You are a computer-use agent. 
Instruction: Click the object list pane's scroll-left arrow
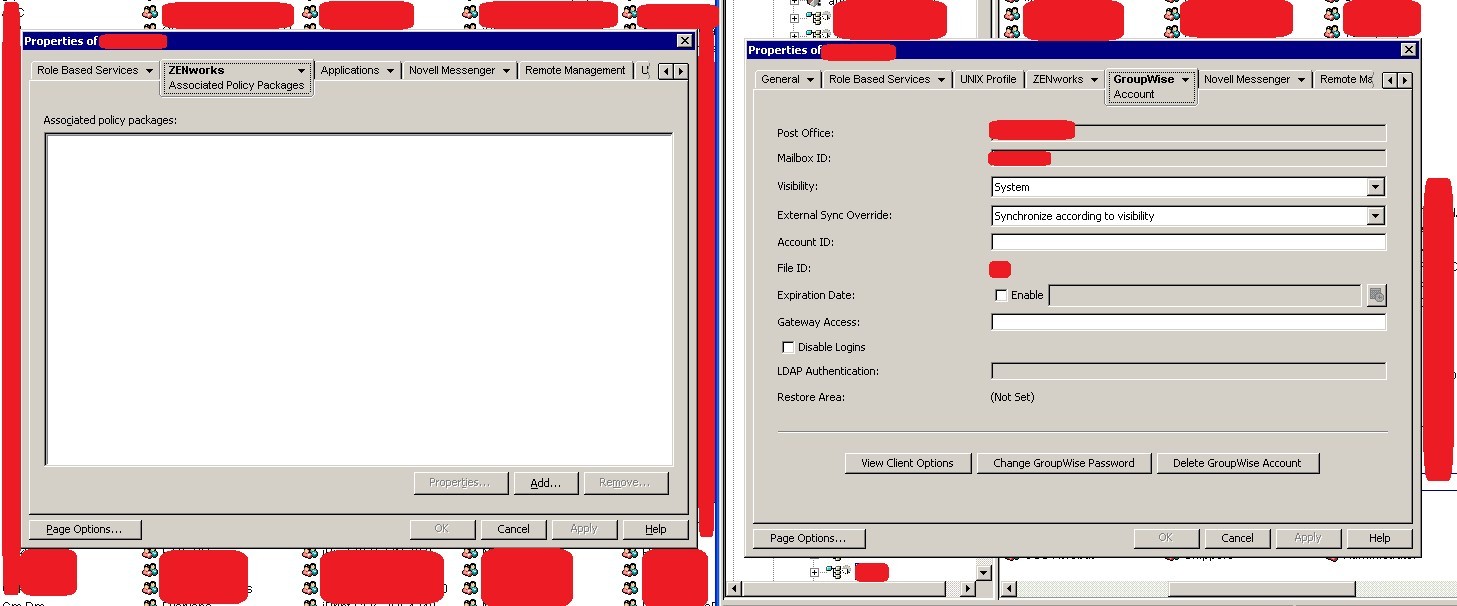click(x=1010, y=589)
